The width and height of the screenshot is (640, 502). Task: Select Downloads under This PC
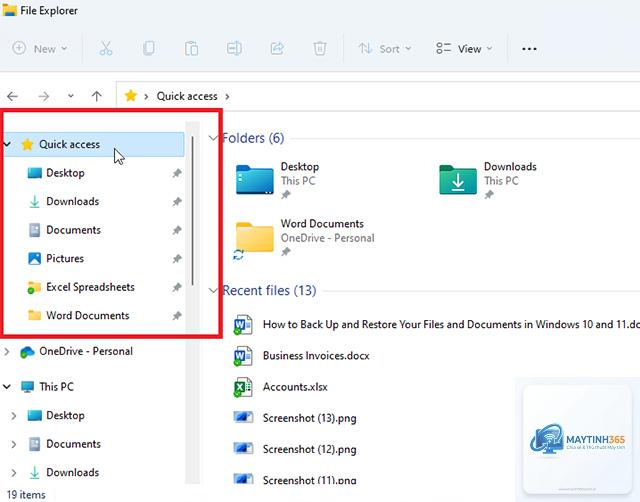pos(73,473)
